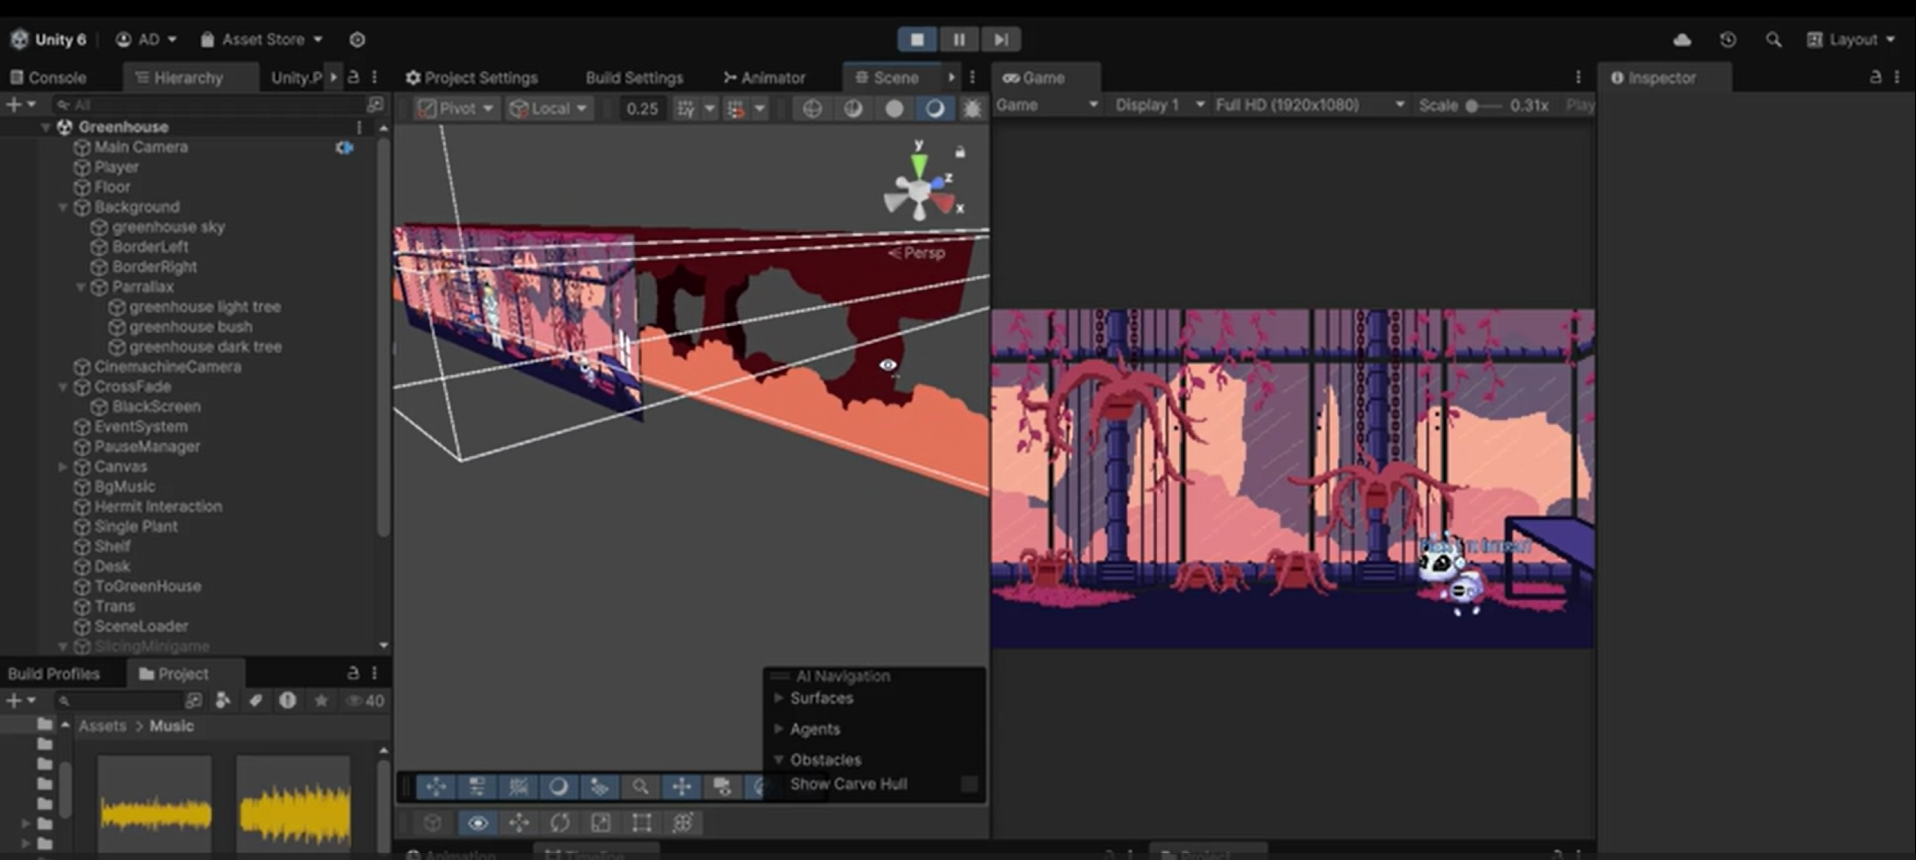Image resolution: width=1916 pixels, height=860 pixels.
Task: Click the 0.25 snap increment field
Action: click(641, 108)
